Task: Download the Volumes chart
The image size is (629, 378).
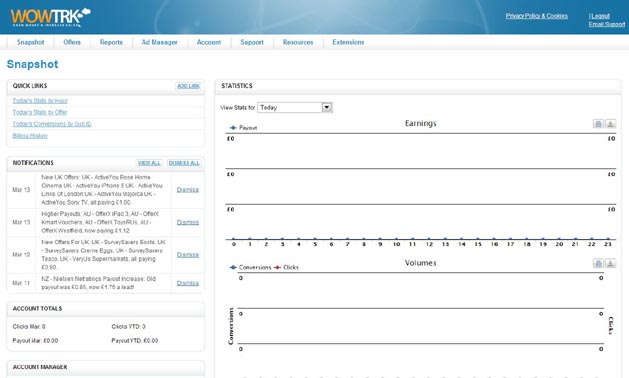Action: point(610,263)
